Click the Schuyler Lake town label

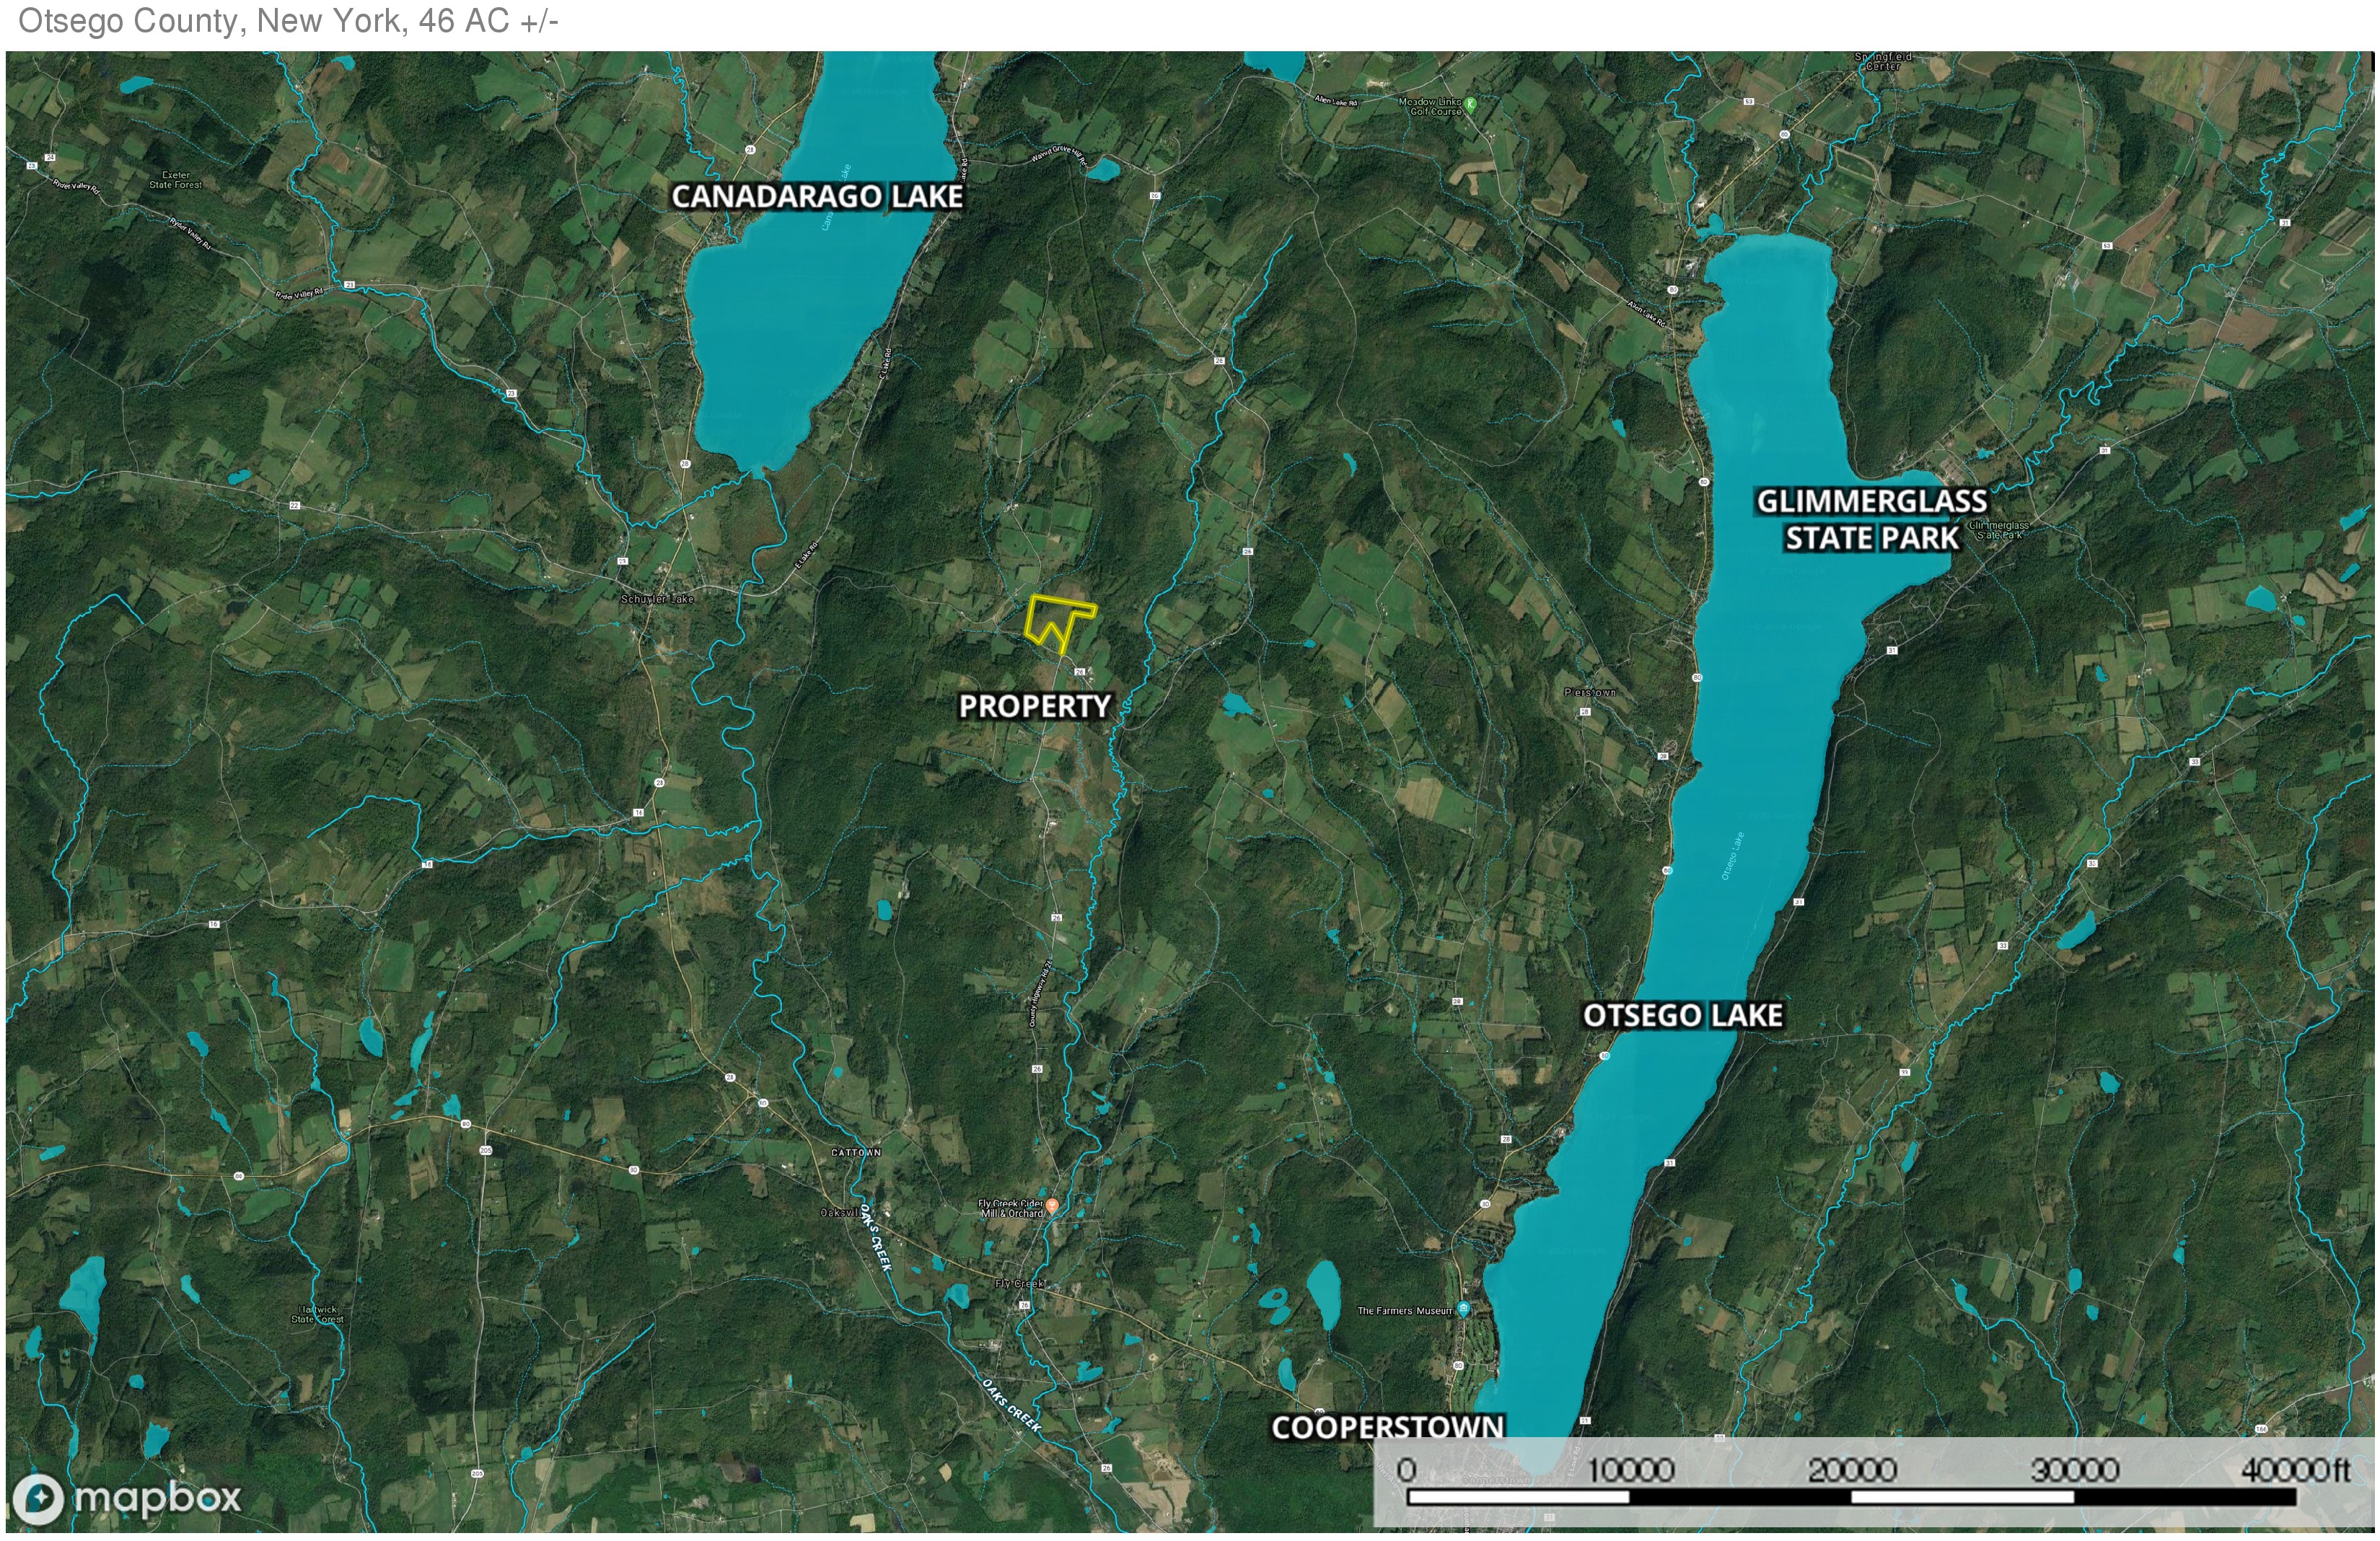pos(657,599)
